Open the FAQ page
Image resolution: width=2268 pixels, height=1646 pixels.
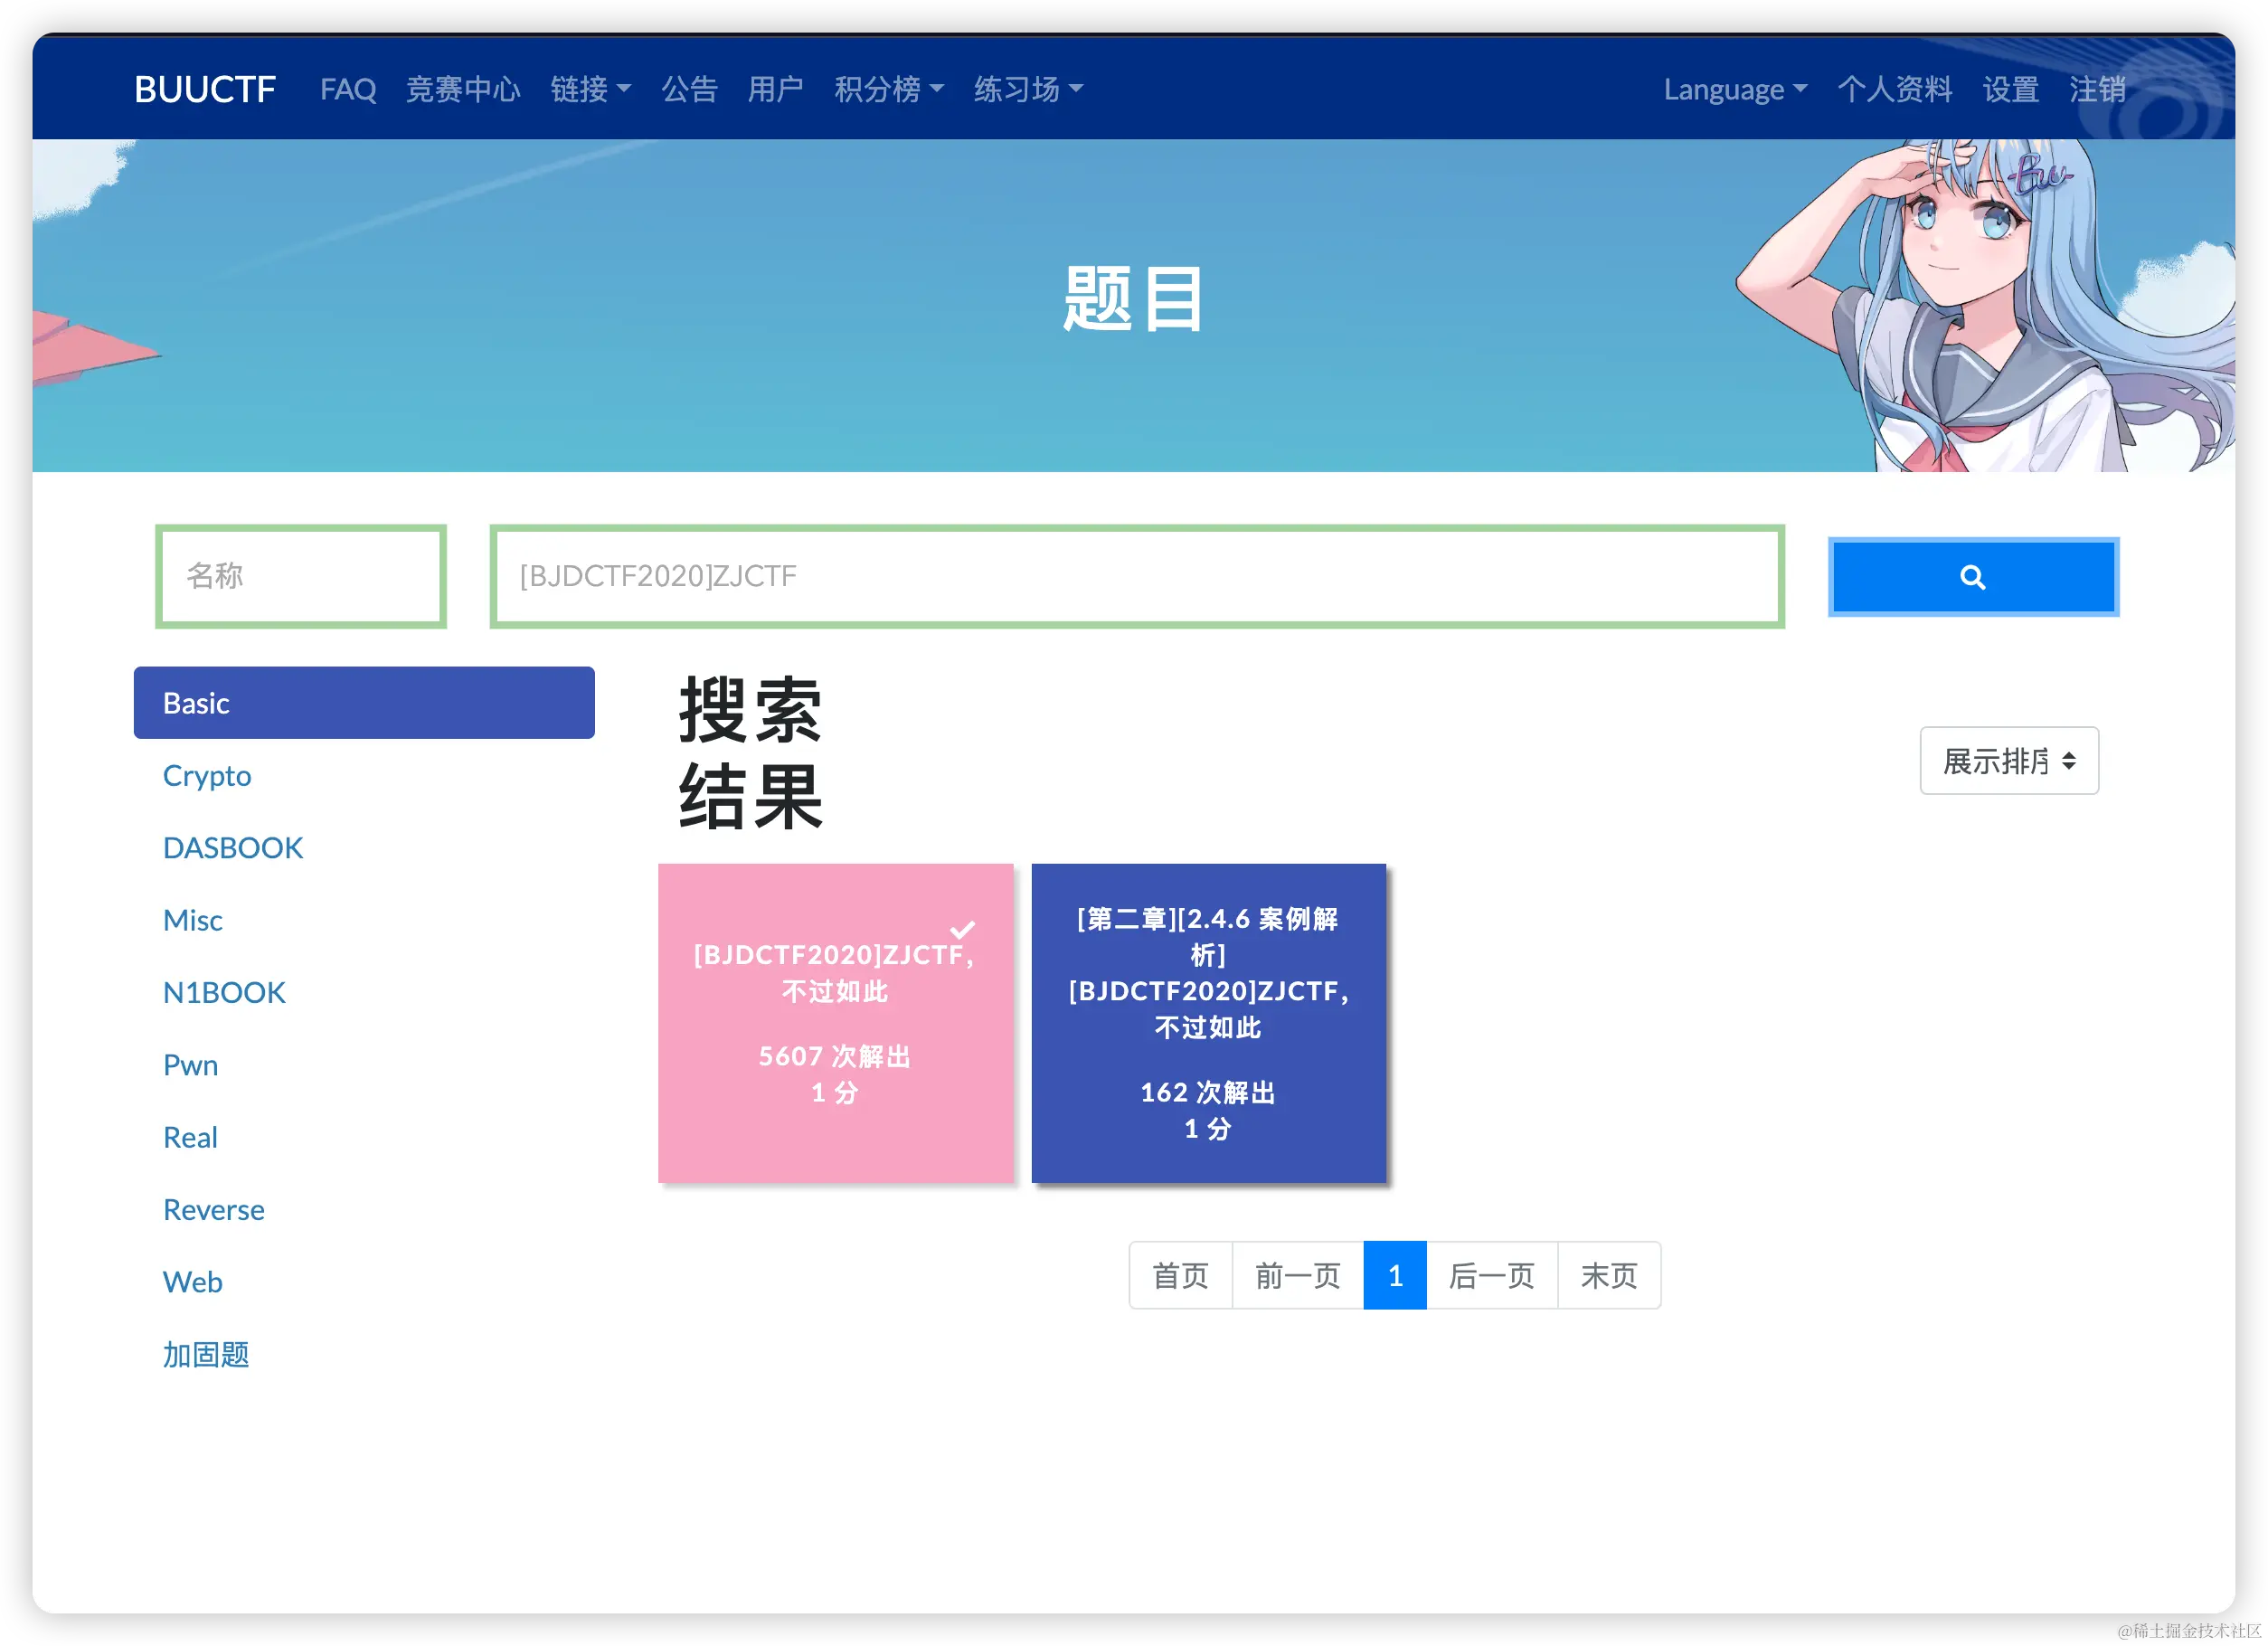coord(348,90)
